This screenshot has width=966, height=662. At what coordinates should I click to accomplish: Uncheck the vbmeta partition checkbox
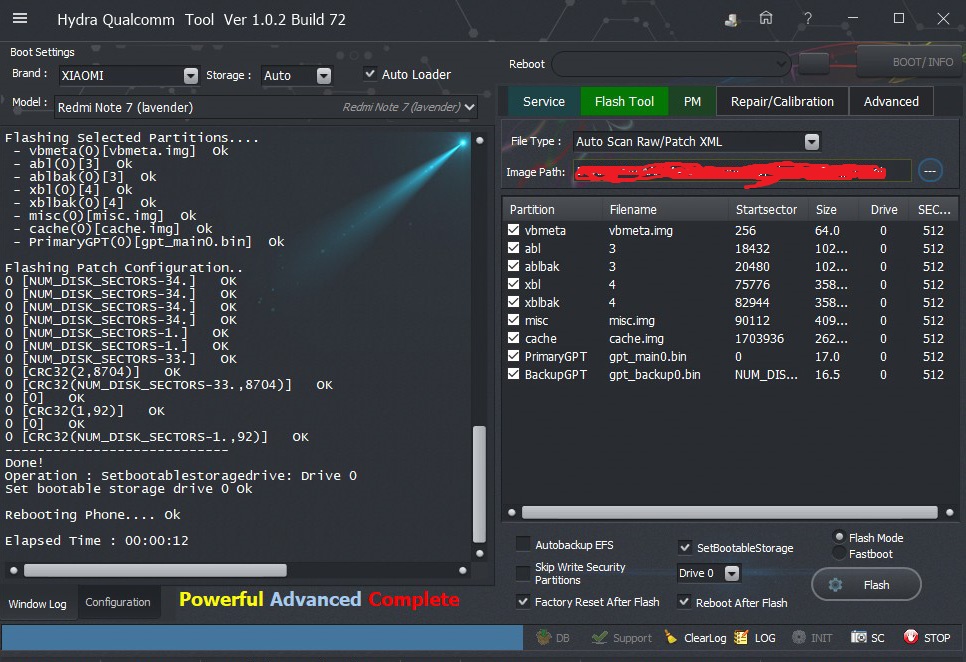click(513, 230)
